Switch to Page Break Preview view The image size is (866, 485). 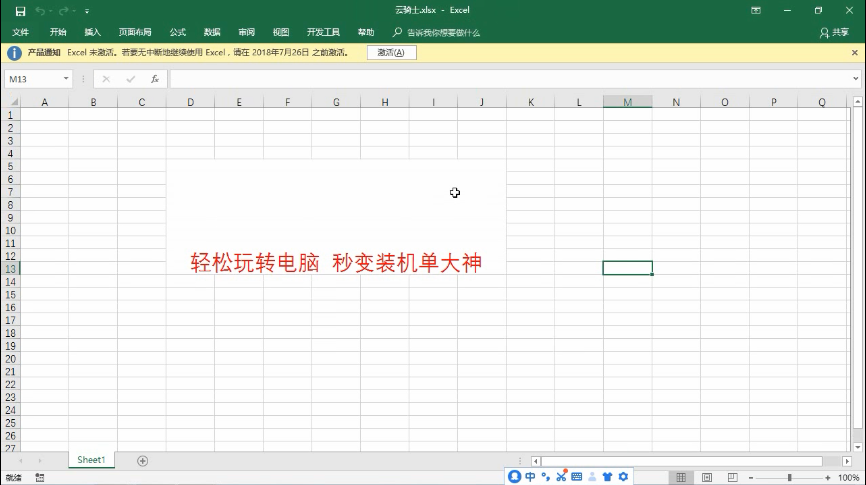[732, 477]
